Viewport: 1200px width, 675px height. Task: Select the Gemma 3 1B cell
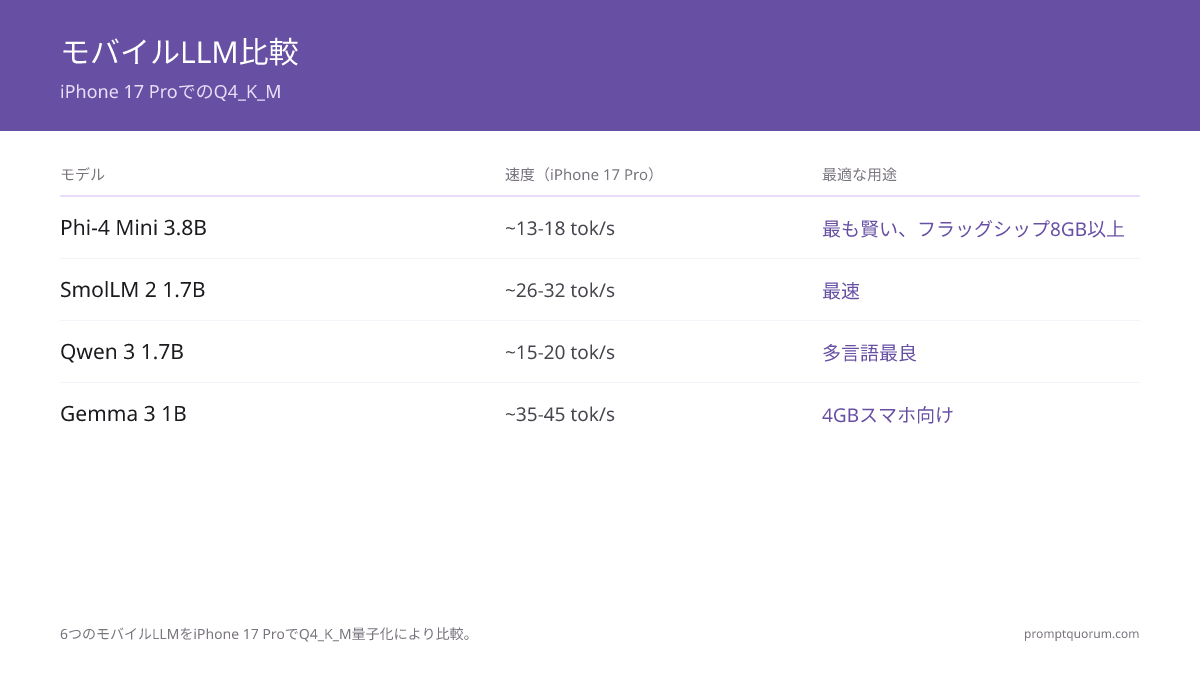123,414
